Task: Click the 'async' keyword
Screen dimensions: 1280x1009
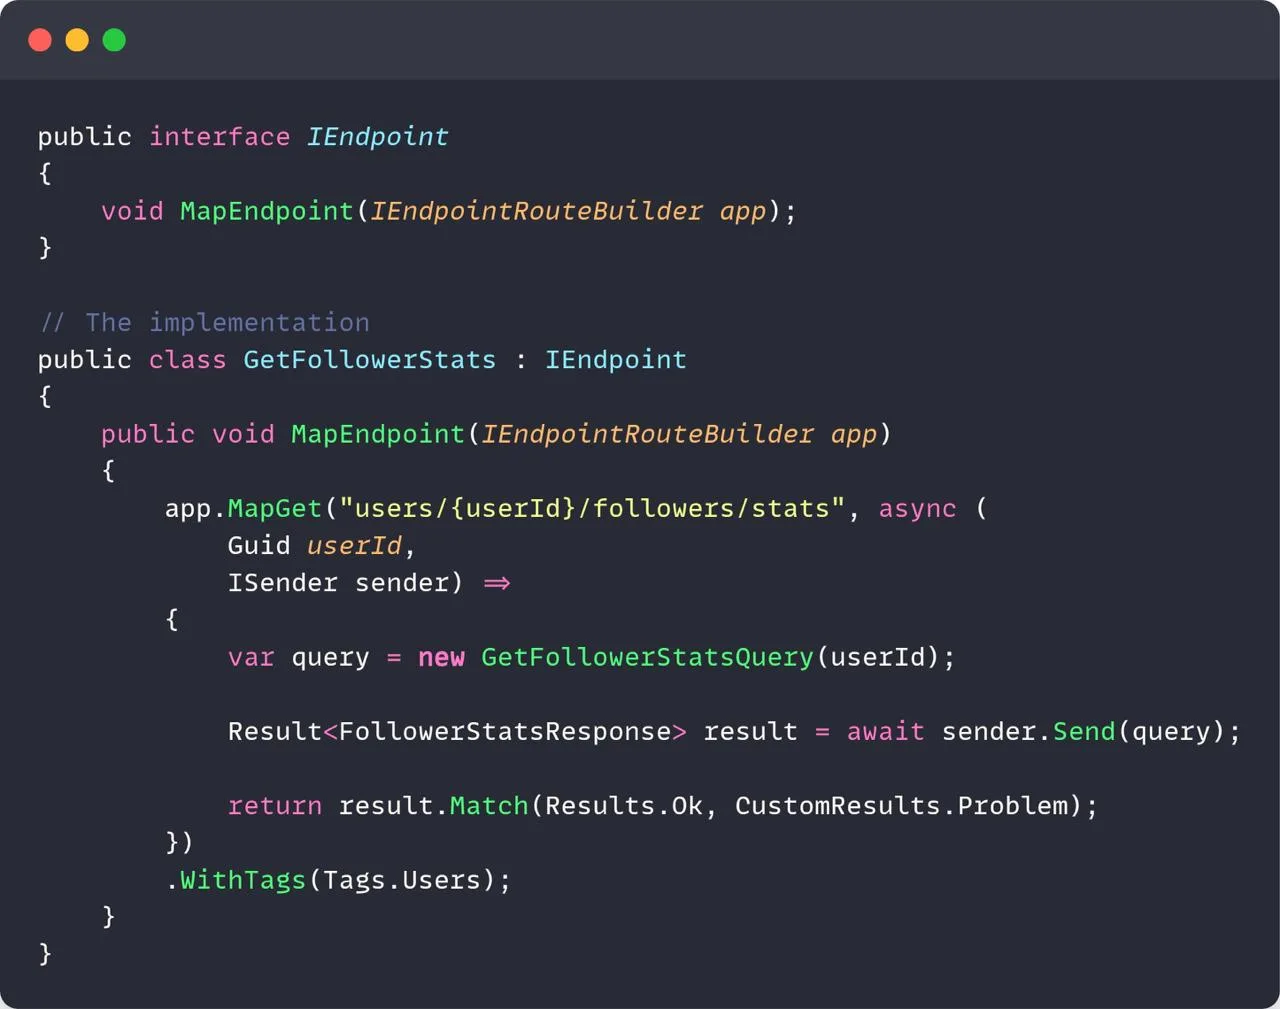Action: [x=917, y=508]
